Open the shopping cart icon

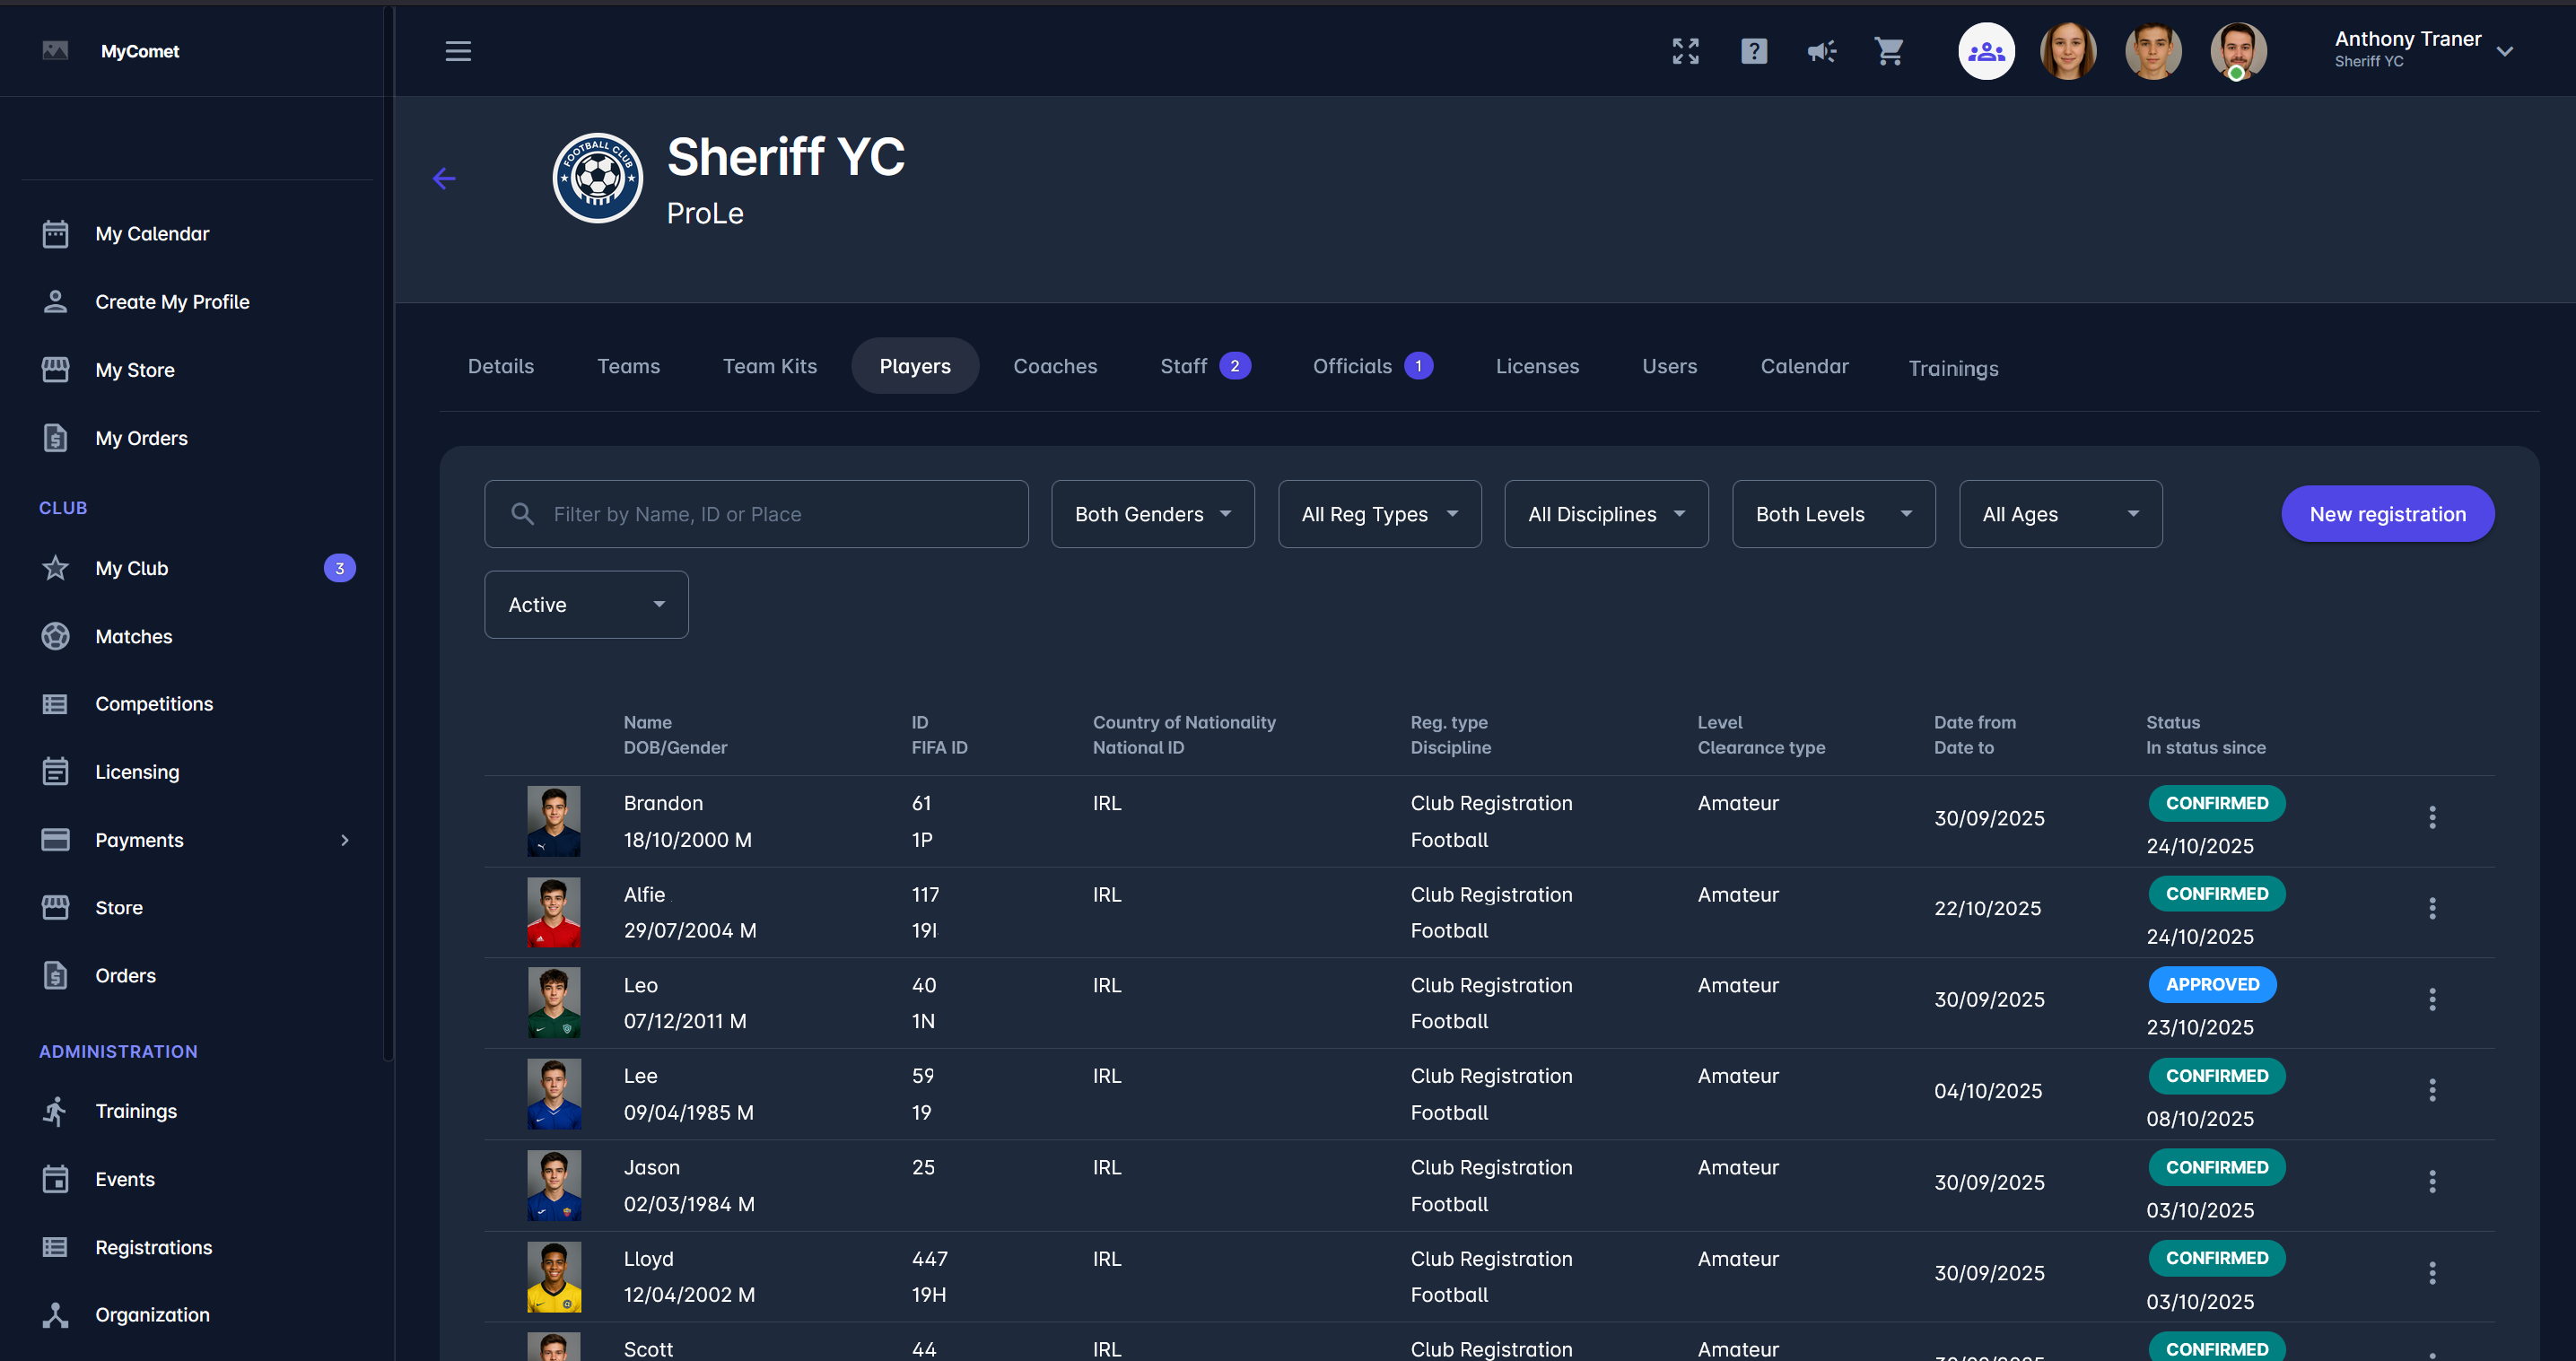coord(1889,51)
